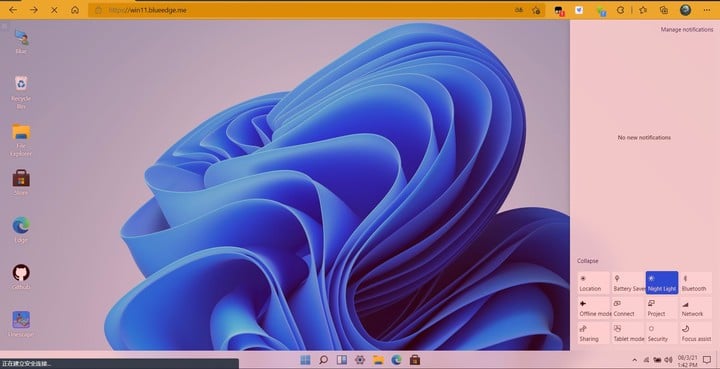Expand the system tray hidden icons chevron
Screen dimensions: 720x369
click(x=635, y=360)
